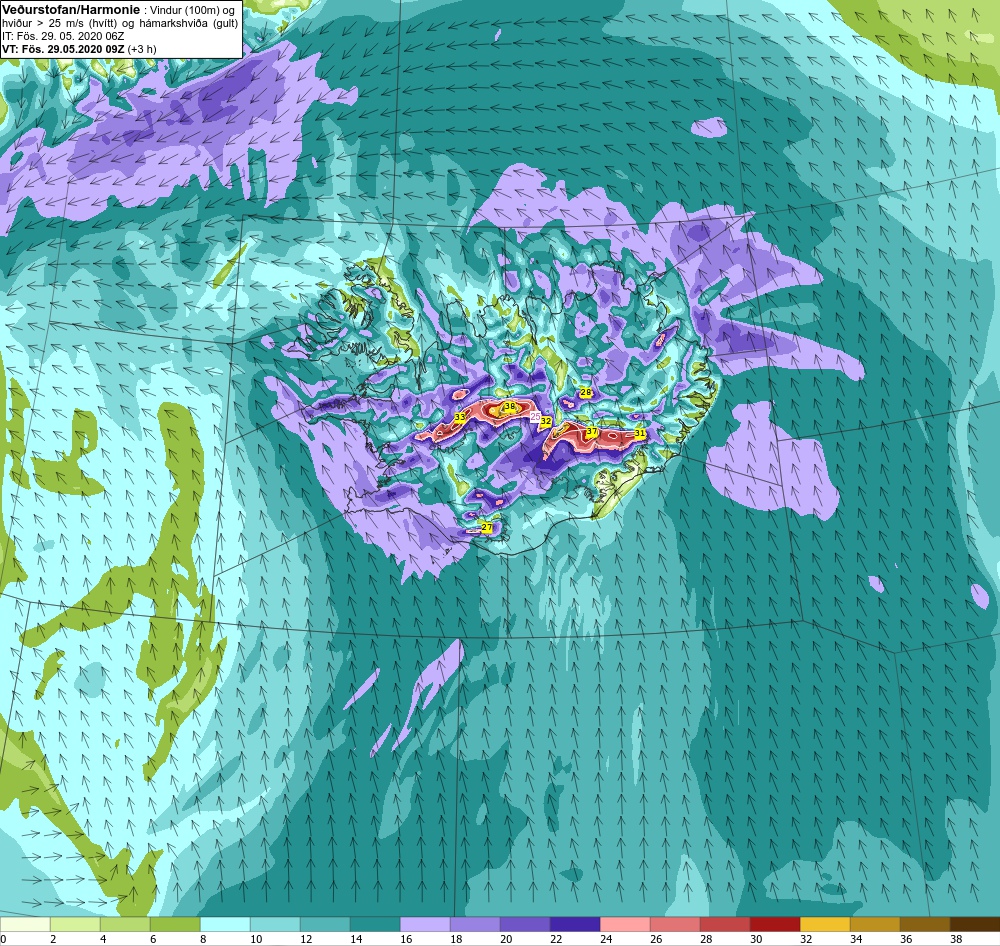
Task: Click the legend scale number 0
Action: coord(3,939)
